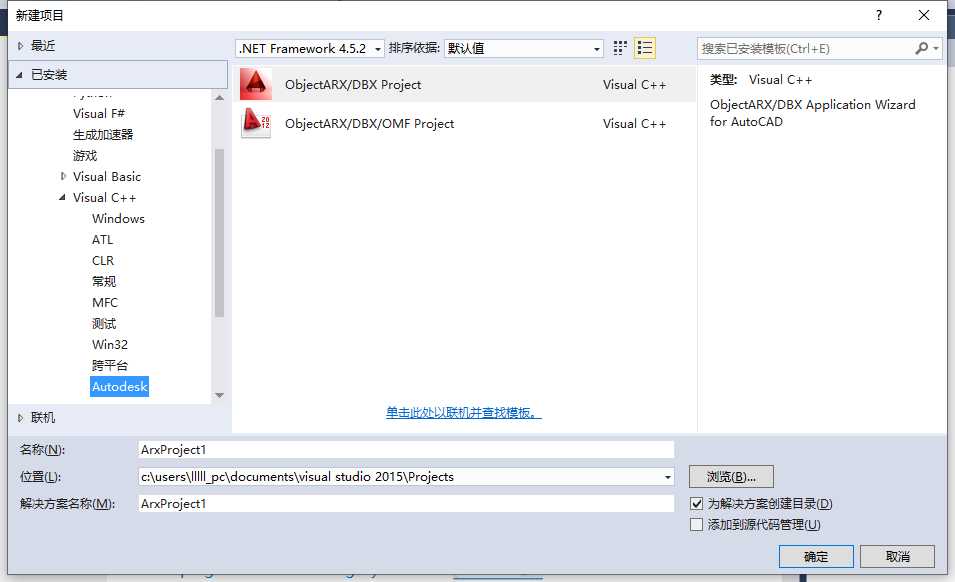Open the location path dropdown arrow
The height and width of the screenshot is (582, 955).
pos(668,477)
